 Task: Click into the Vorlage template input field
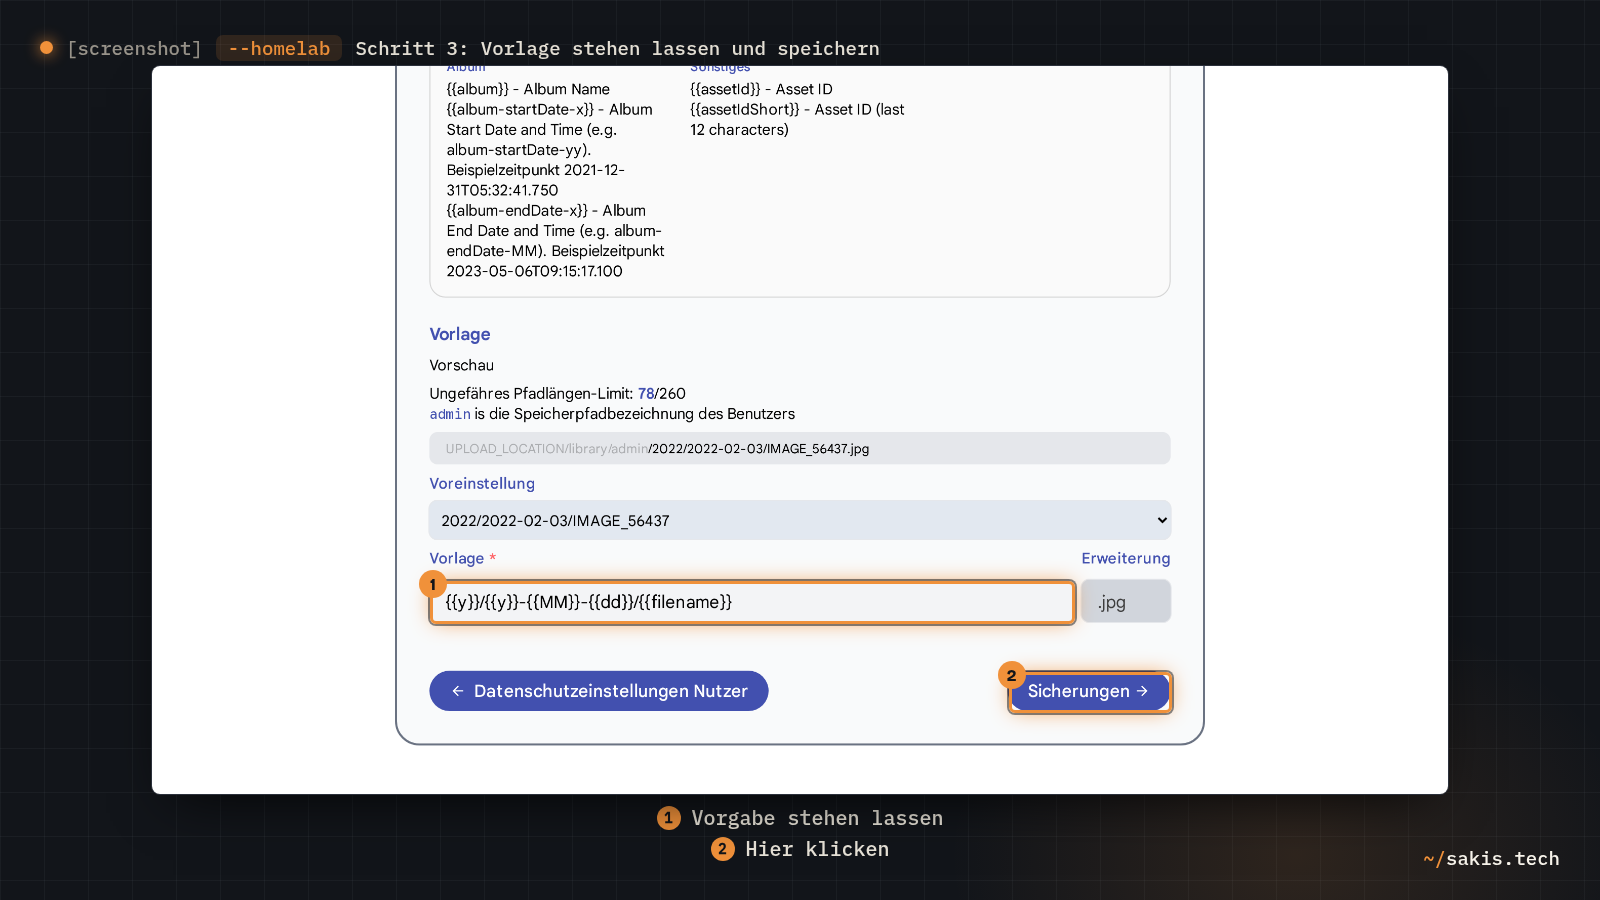click(752, 602)
